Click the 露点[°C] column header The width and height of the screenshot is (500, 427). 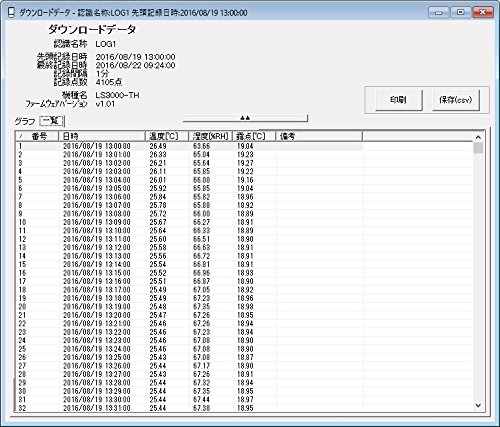click(254, 136)
